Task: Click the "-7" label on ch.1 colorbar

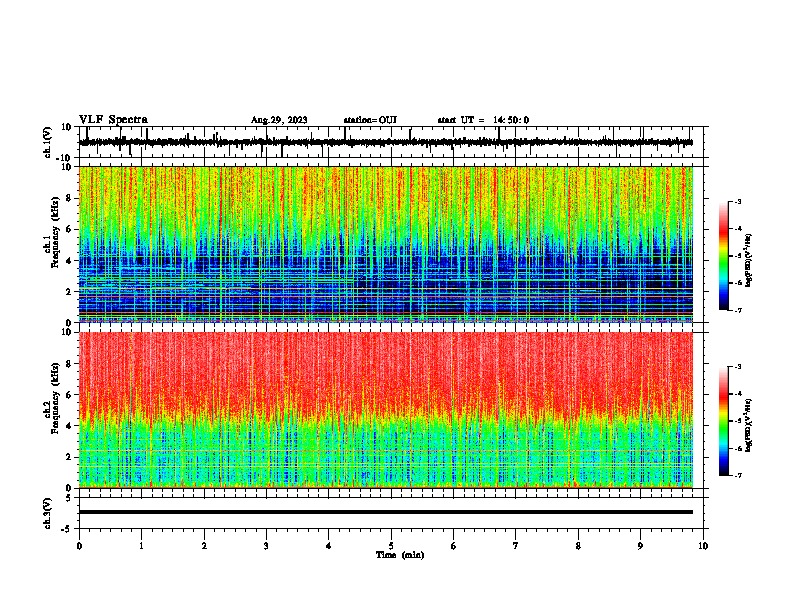Action: 738,310
